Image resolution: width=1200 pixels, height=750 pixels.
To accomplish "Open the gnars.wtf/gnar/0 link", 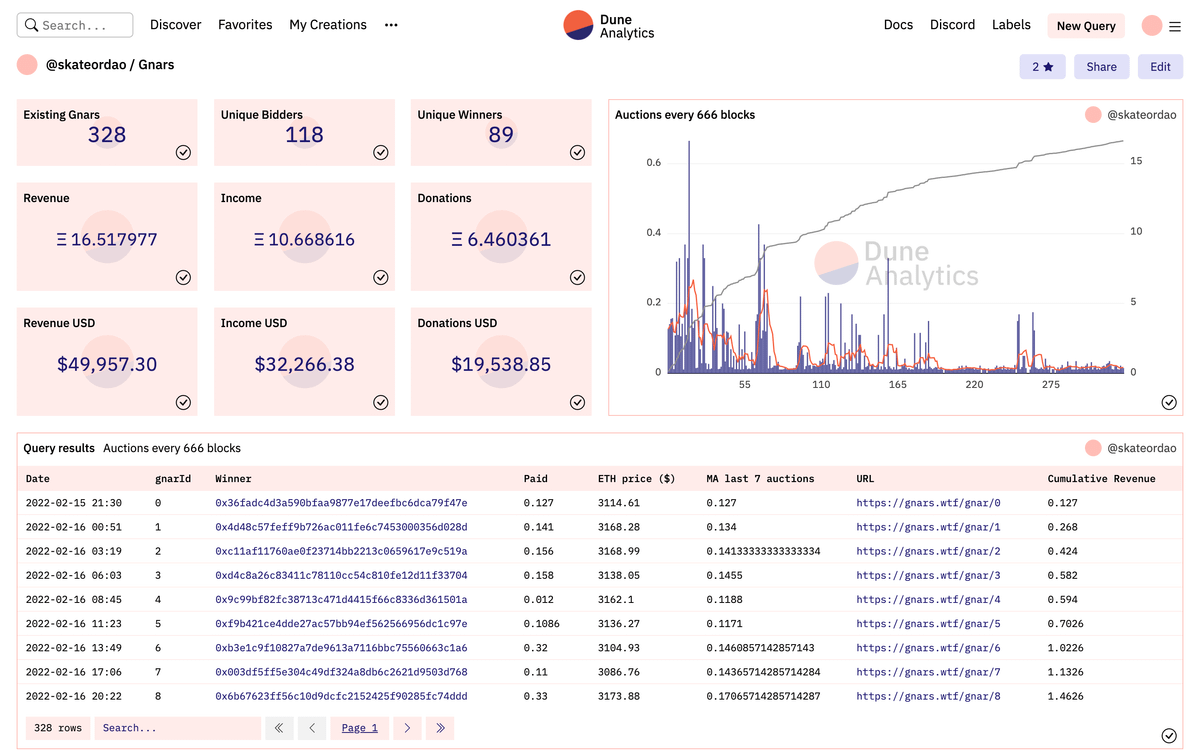I will [928, 503].
